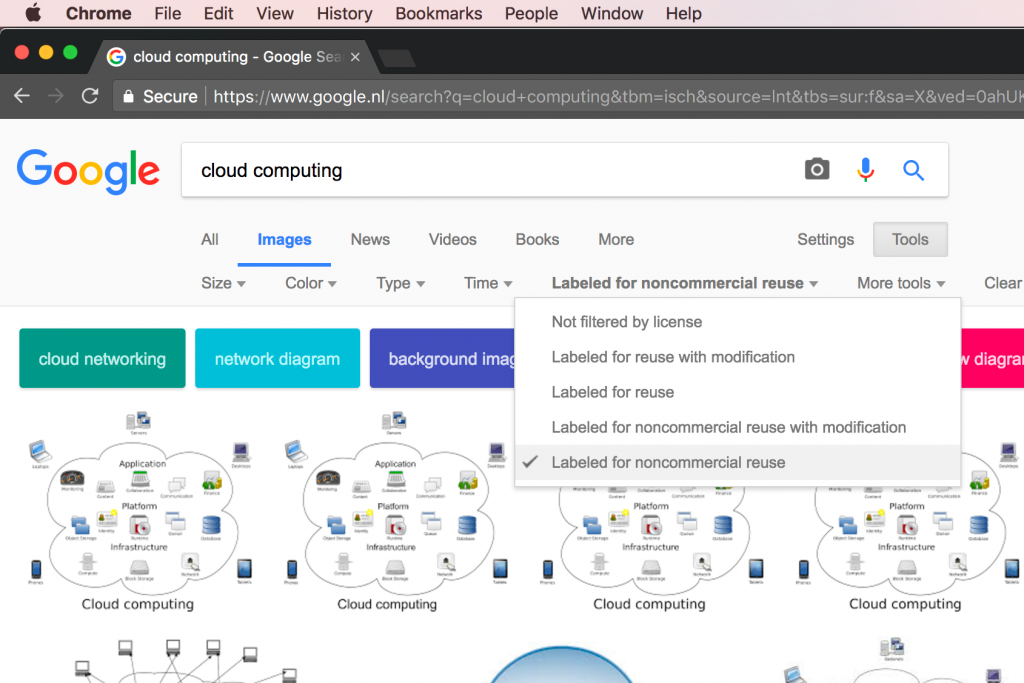The image size is (1024, 683).
Task: Open the Edit menu
Action: pyautogui.click(x=218, y=13)
